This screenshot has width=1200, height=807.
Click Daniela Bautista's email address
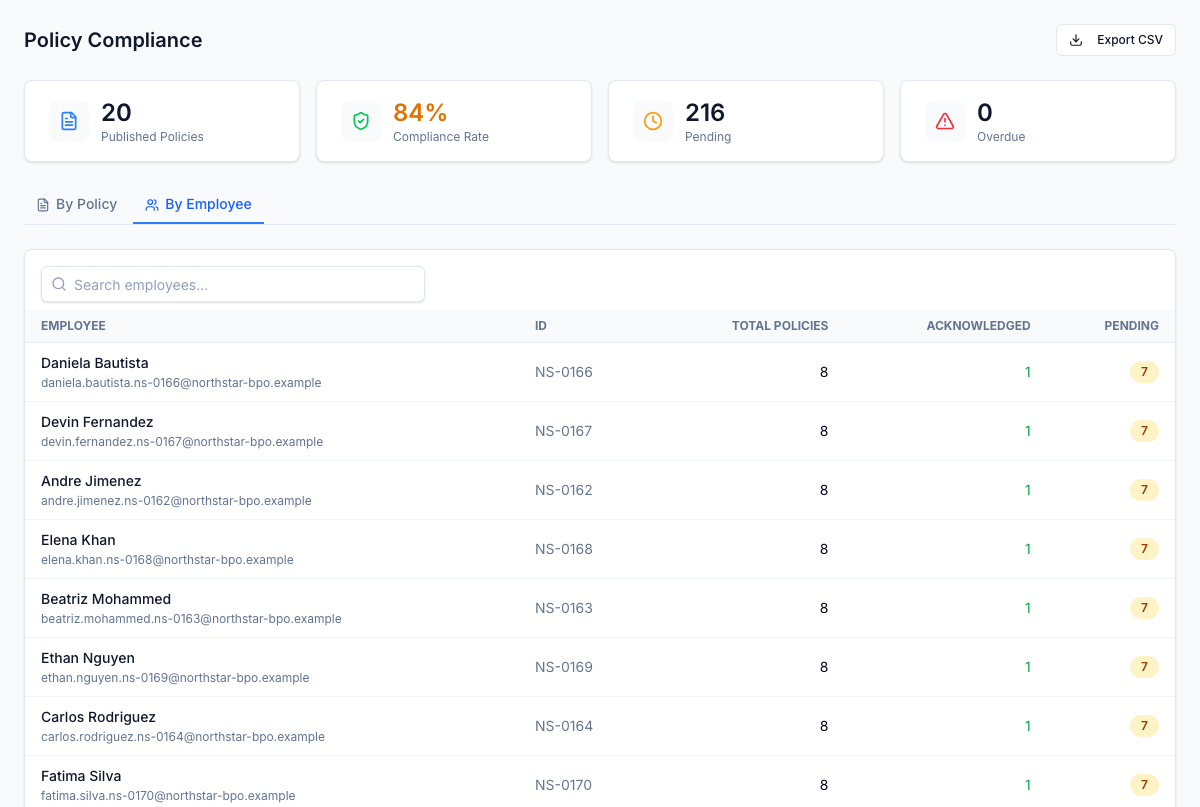tap(181, 383)
